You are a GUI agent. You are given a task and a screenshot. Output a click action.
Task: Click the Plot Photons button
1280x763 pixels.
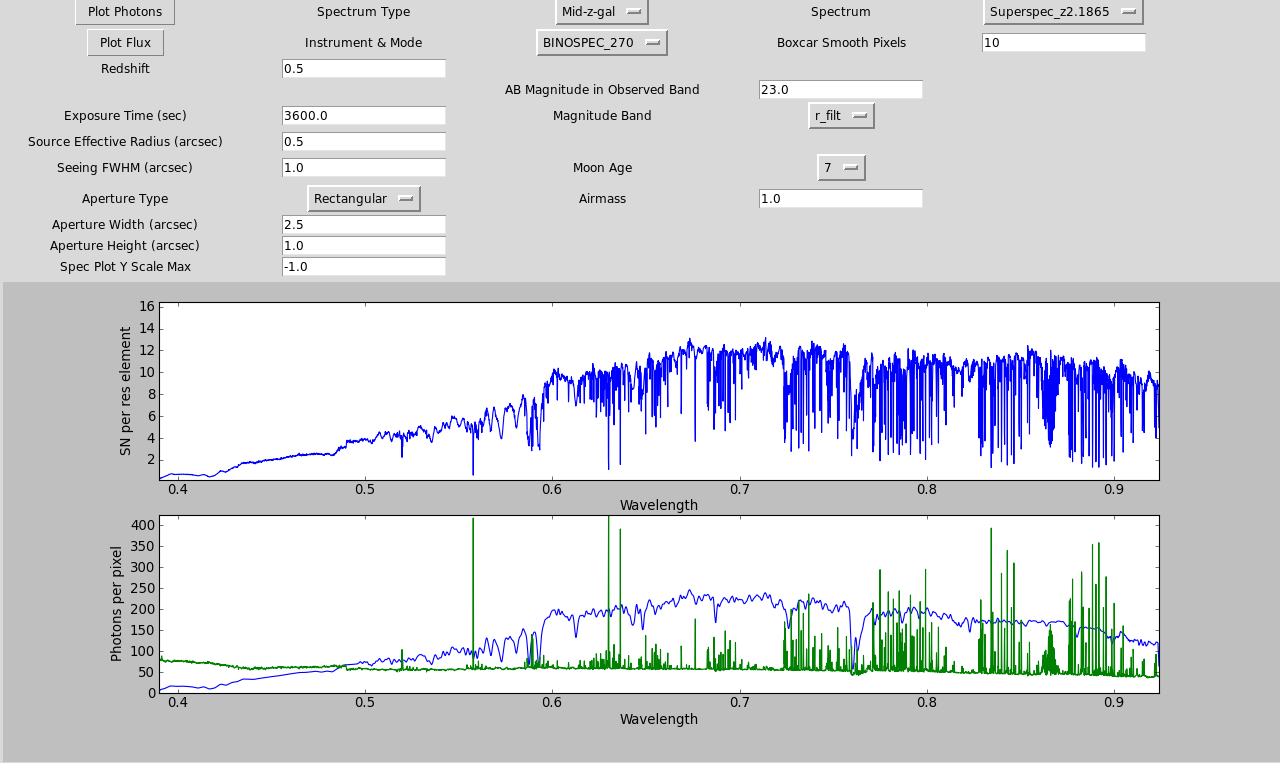[125, 12]
